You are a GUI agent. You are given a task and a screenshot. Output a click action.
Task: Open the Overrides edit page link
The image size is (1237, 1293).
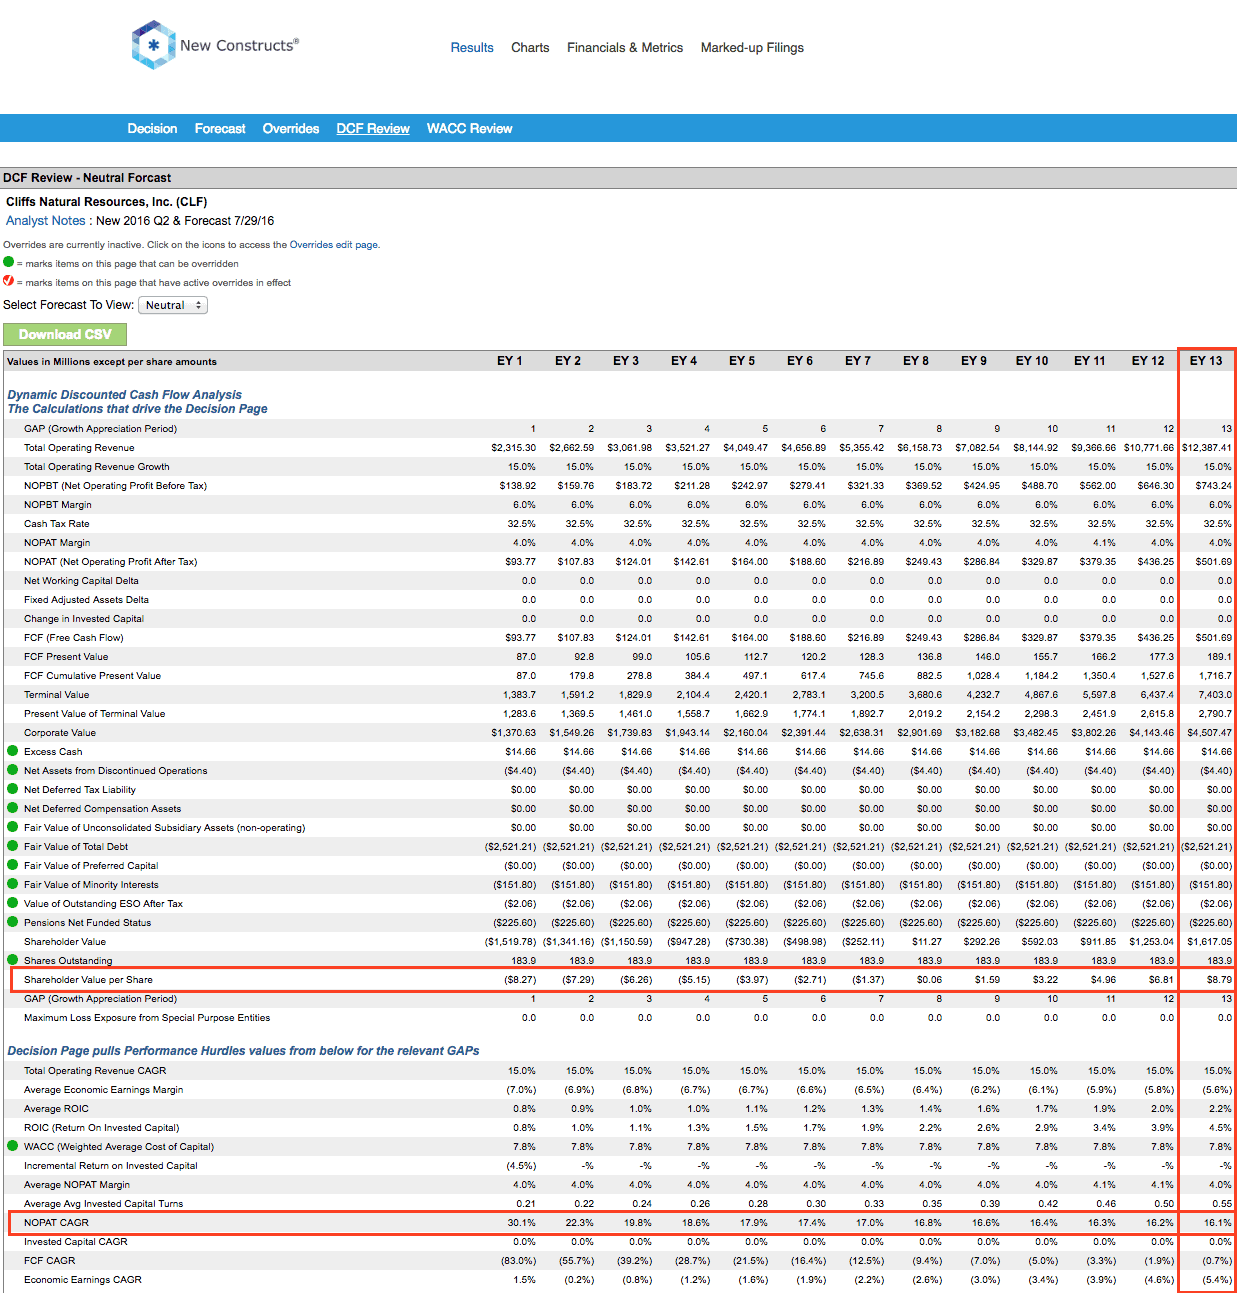click(334, 244)
